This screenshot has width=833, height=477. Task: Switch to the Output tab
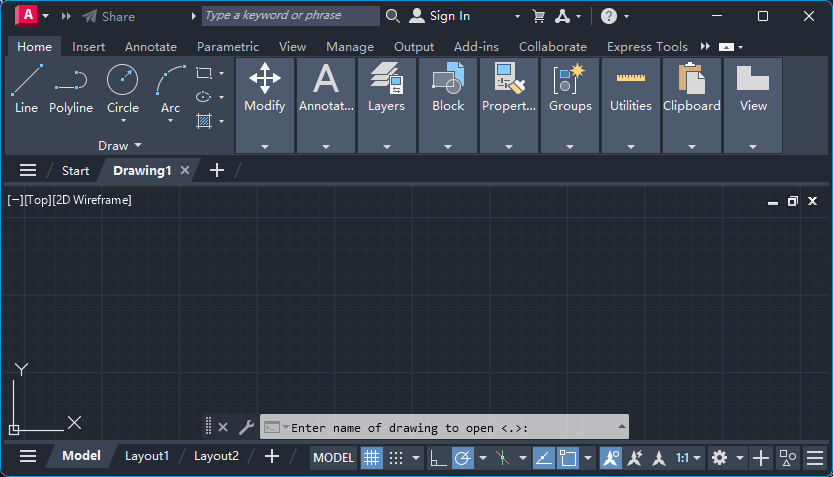414,47
